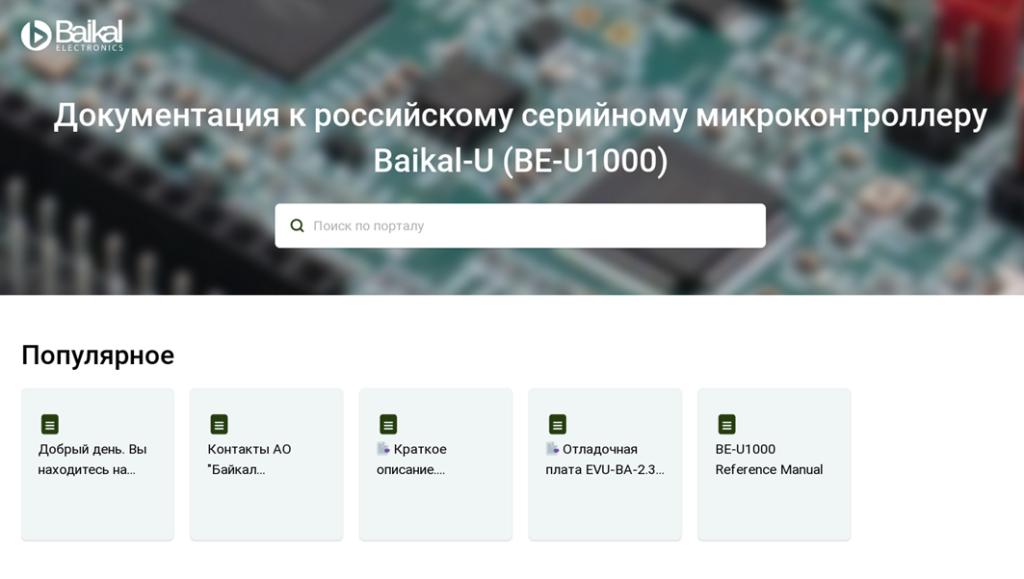
Task: Open the 'Контакты АО Байкал' card title
Action: coord(249,459)
